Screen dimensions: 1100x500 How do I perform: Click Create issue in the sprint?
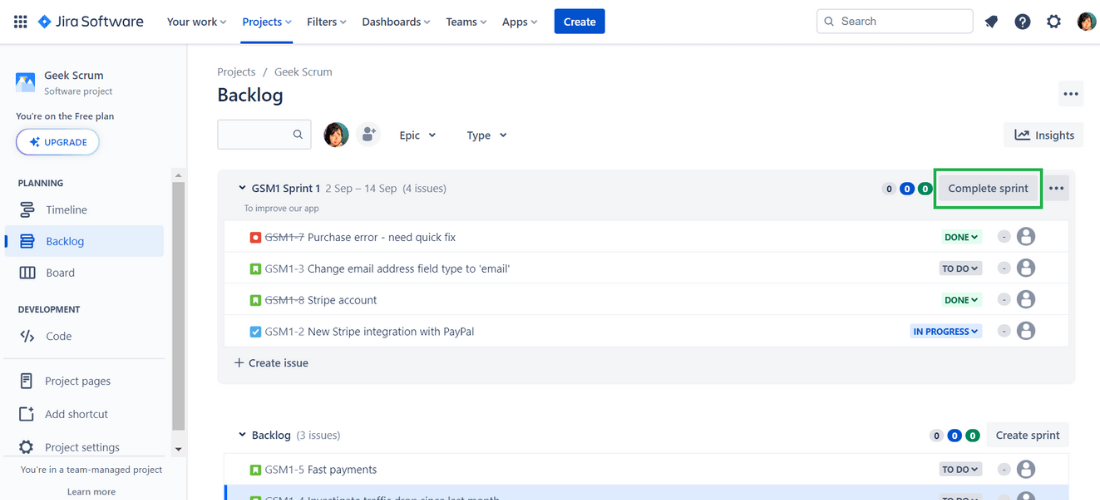pos(271,363)
